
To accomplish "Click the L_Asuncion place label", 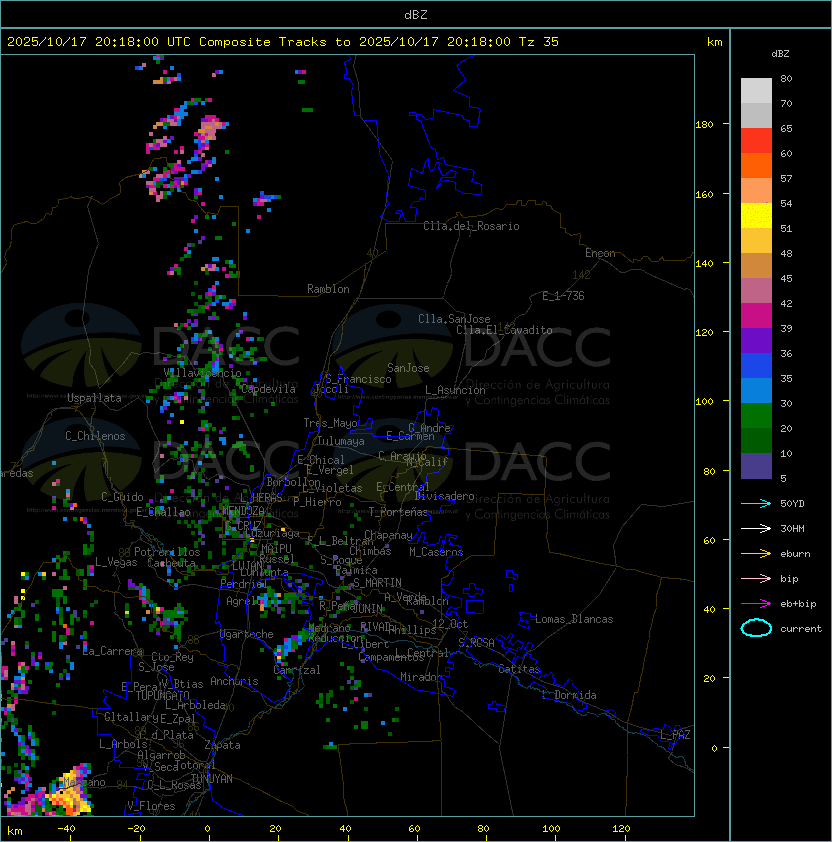I will (x=455, y=390).
